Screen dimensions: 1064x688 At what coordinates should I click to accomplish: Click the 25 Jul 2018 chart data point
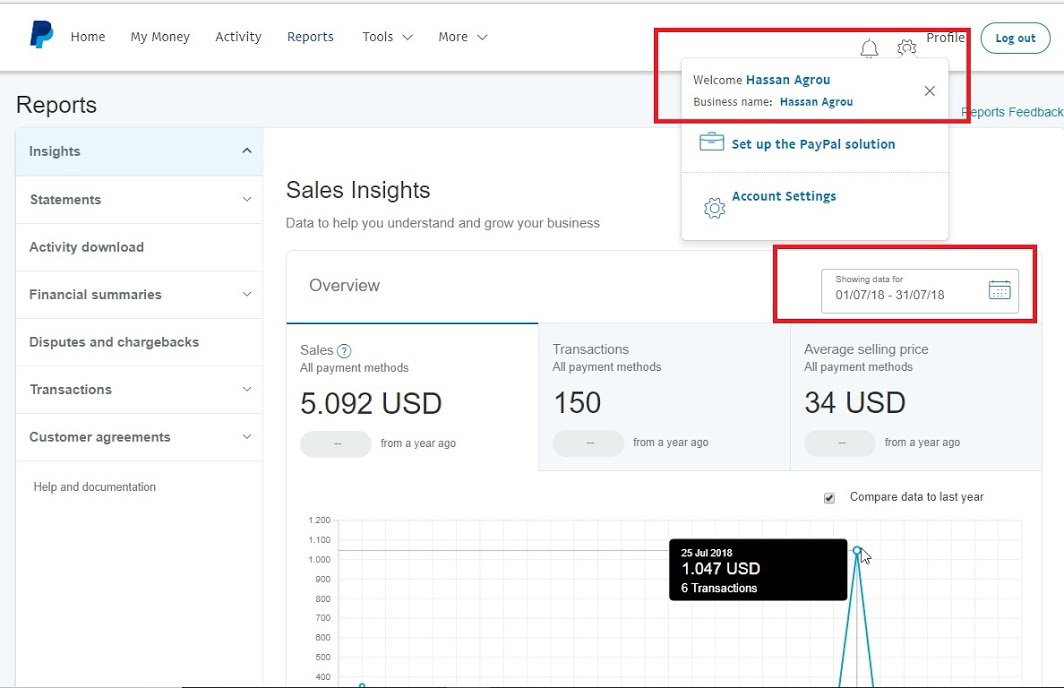tap(857, 550)
